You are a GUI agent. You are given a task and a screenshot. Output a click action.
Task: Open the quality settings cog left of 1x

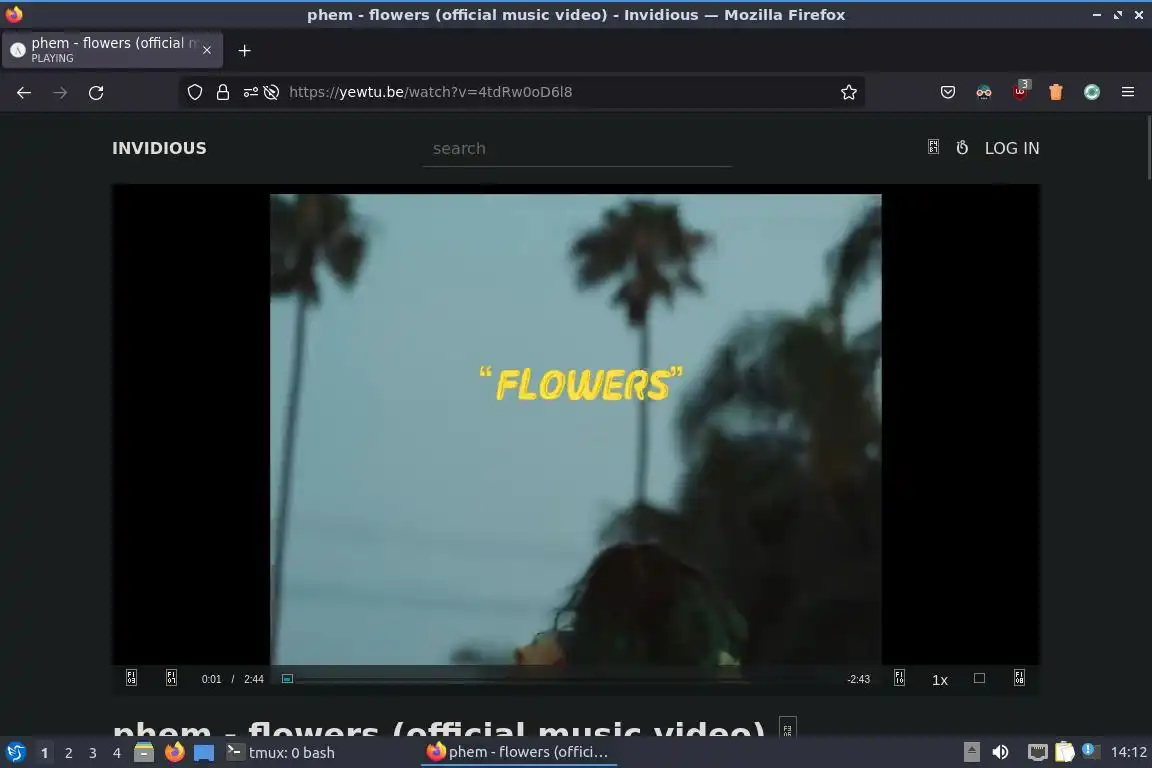(x=899, y=678)
